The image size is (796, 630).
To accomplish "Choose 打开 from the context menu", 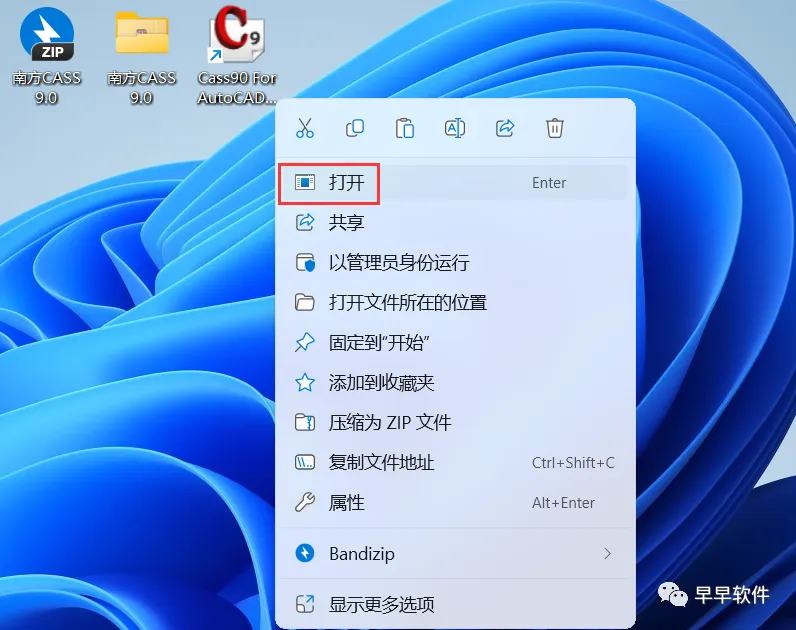I will (454, 183).
